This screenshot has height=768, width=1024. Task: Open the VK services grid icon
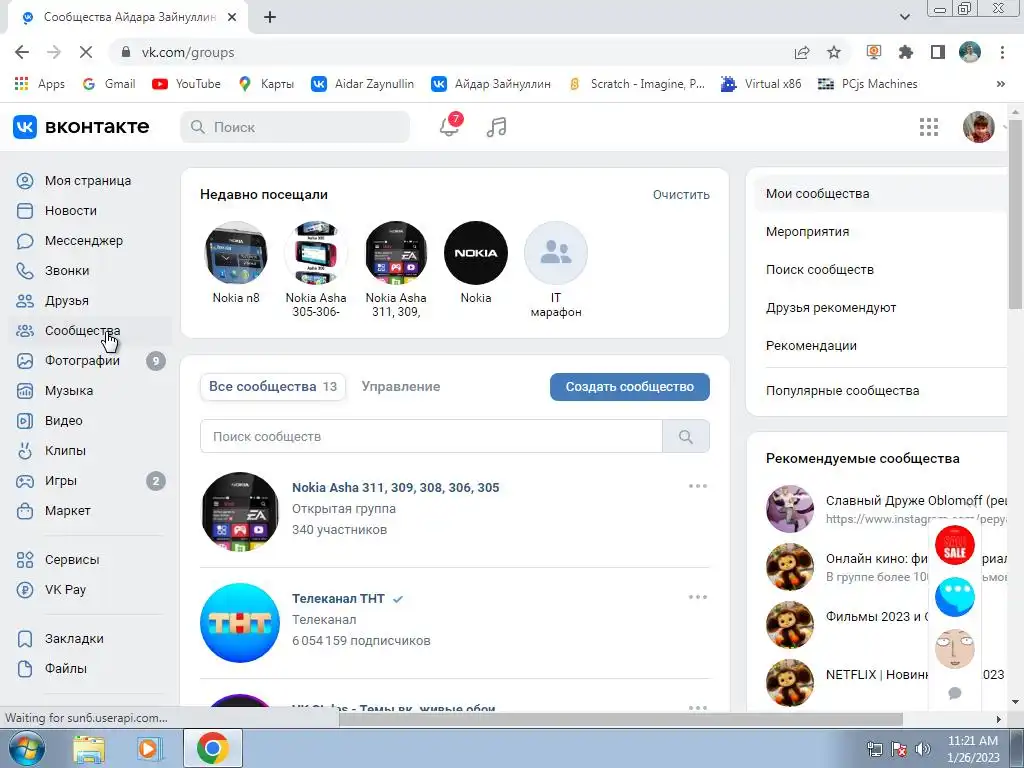coord(929,127)
